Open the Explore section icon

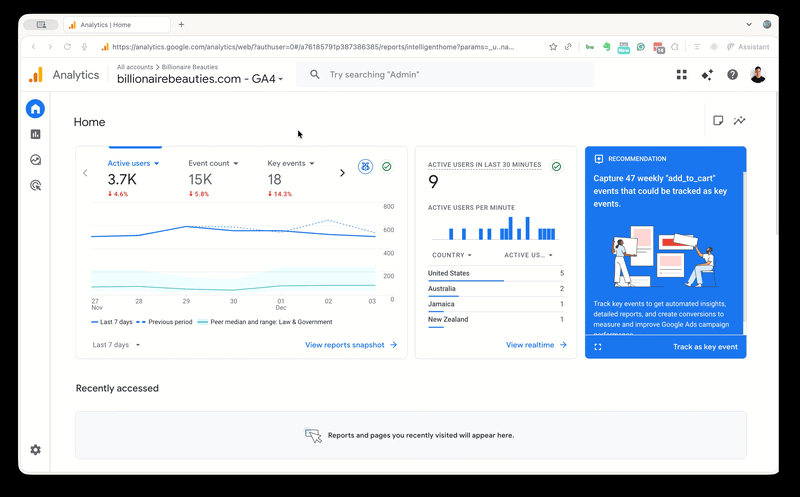(x=36, y=160)
